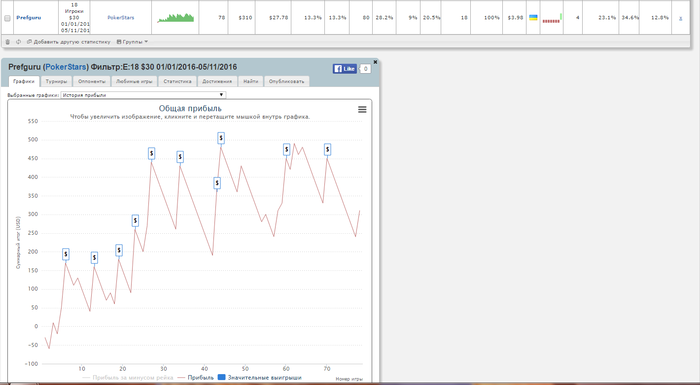Viewport: 700px width, 385px height.
Task: Switch to the 'Оппоненты' tab
Action: click(92, 81)
